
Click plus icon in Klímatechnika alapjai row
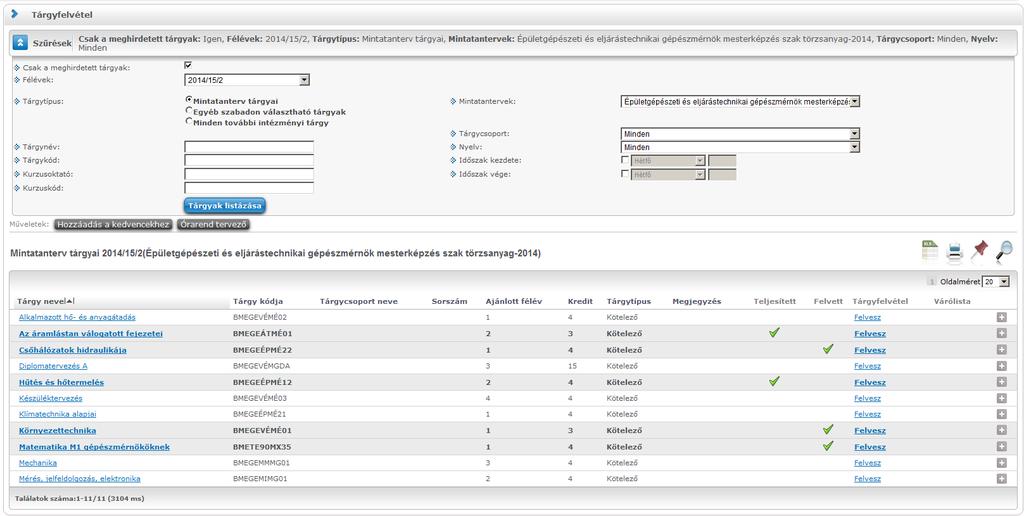tap(1001, 414)
